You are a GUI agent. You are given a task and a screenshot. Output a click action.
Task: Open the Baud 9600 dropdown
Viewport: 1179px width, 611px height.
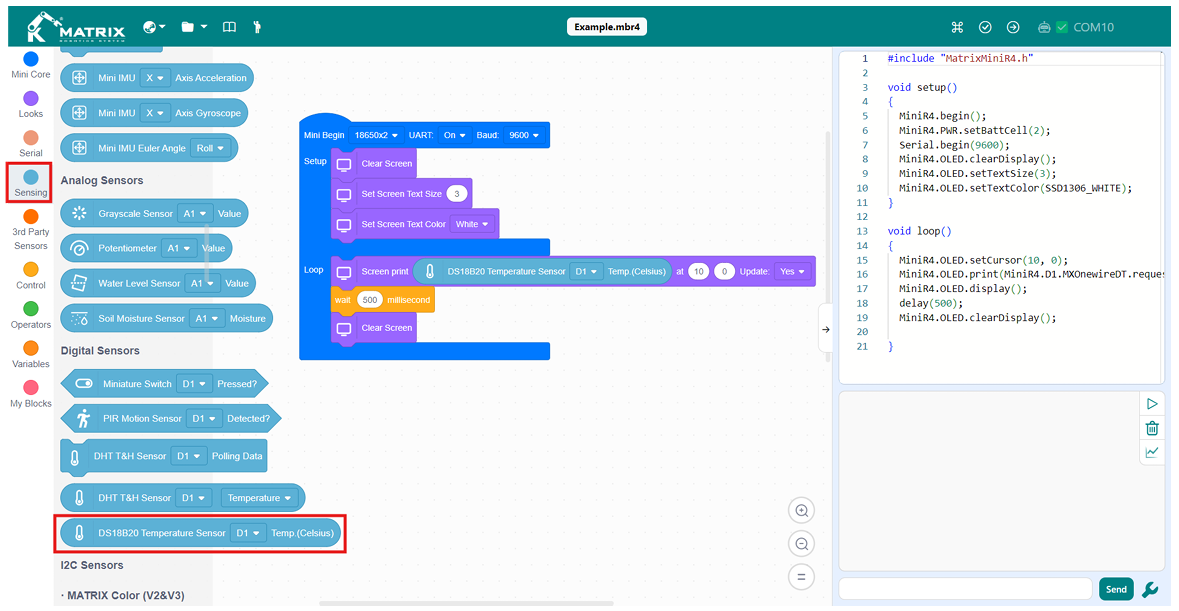click(x=523, y=135)
